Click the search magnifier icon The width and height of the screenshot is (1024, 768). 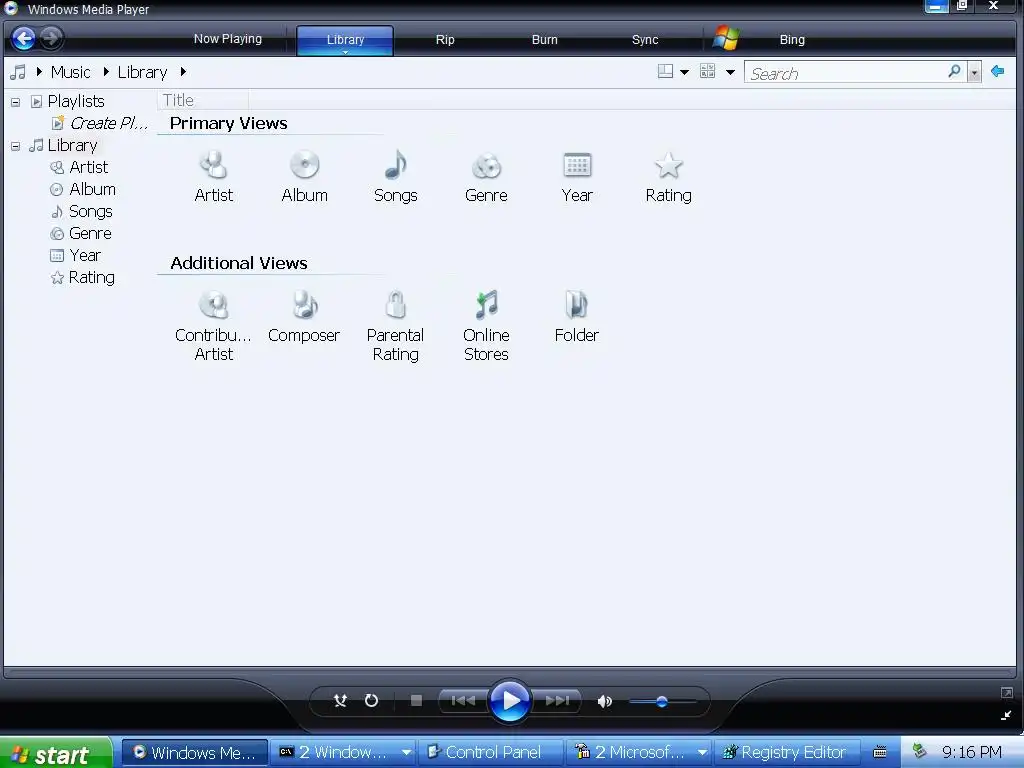(954, 71)
